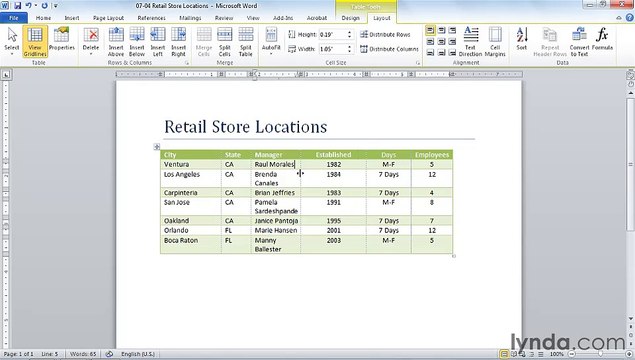Viewport: 635px width, 360px height.
Task: Switch to the Table Tools Design tab
Action: (x=350, y=18)
